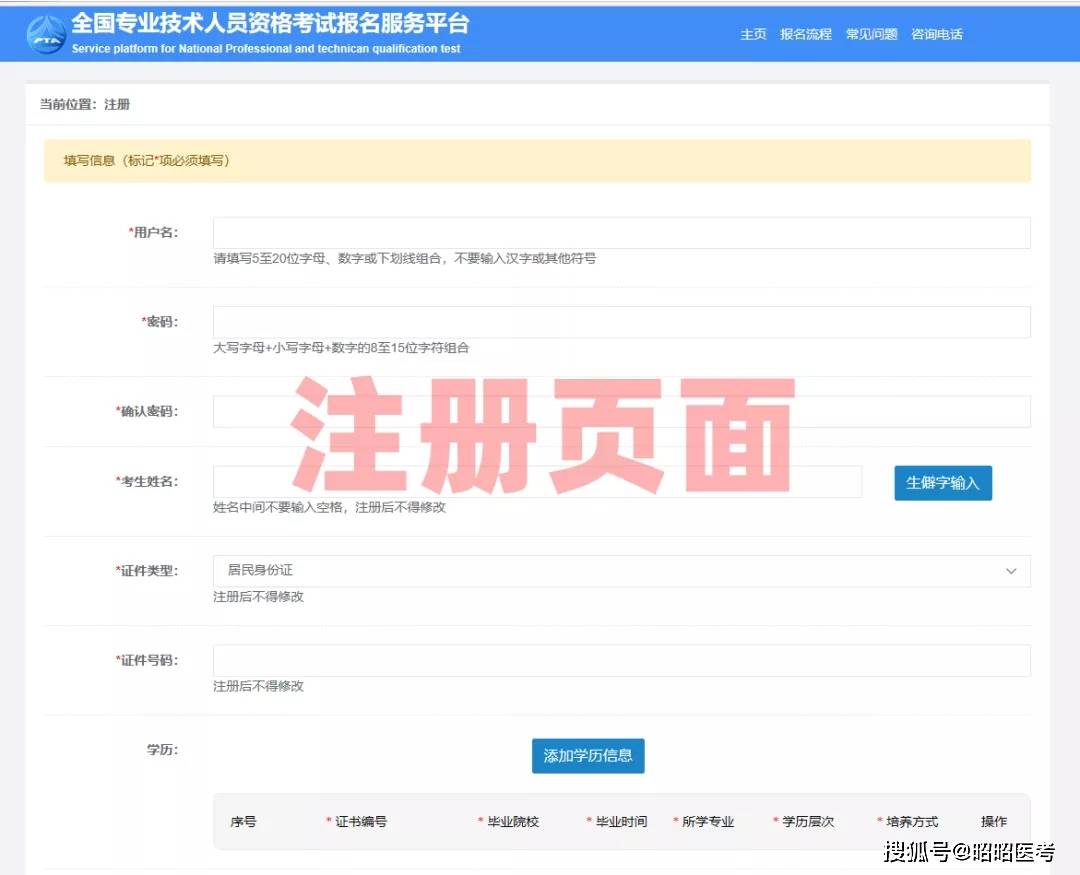Viewport: 1080px width, 875px height.
Task: Click the 证件号码 input field
Action: (x=621, y=660)
